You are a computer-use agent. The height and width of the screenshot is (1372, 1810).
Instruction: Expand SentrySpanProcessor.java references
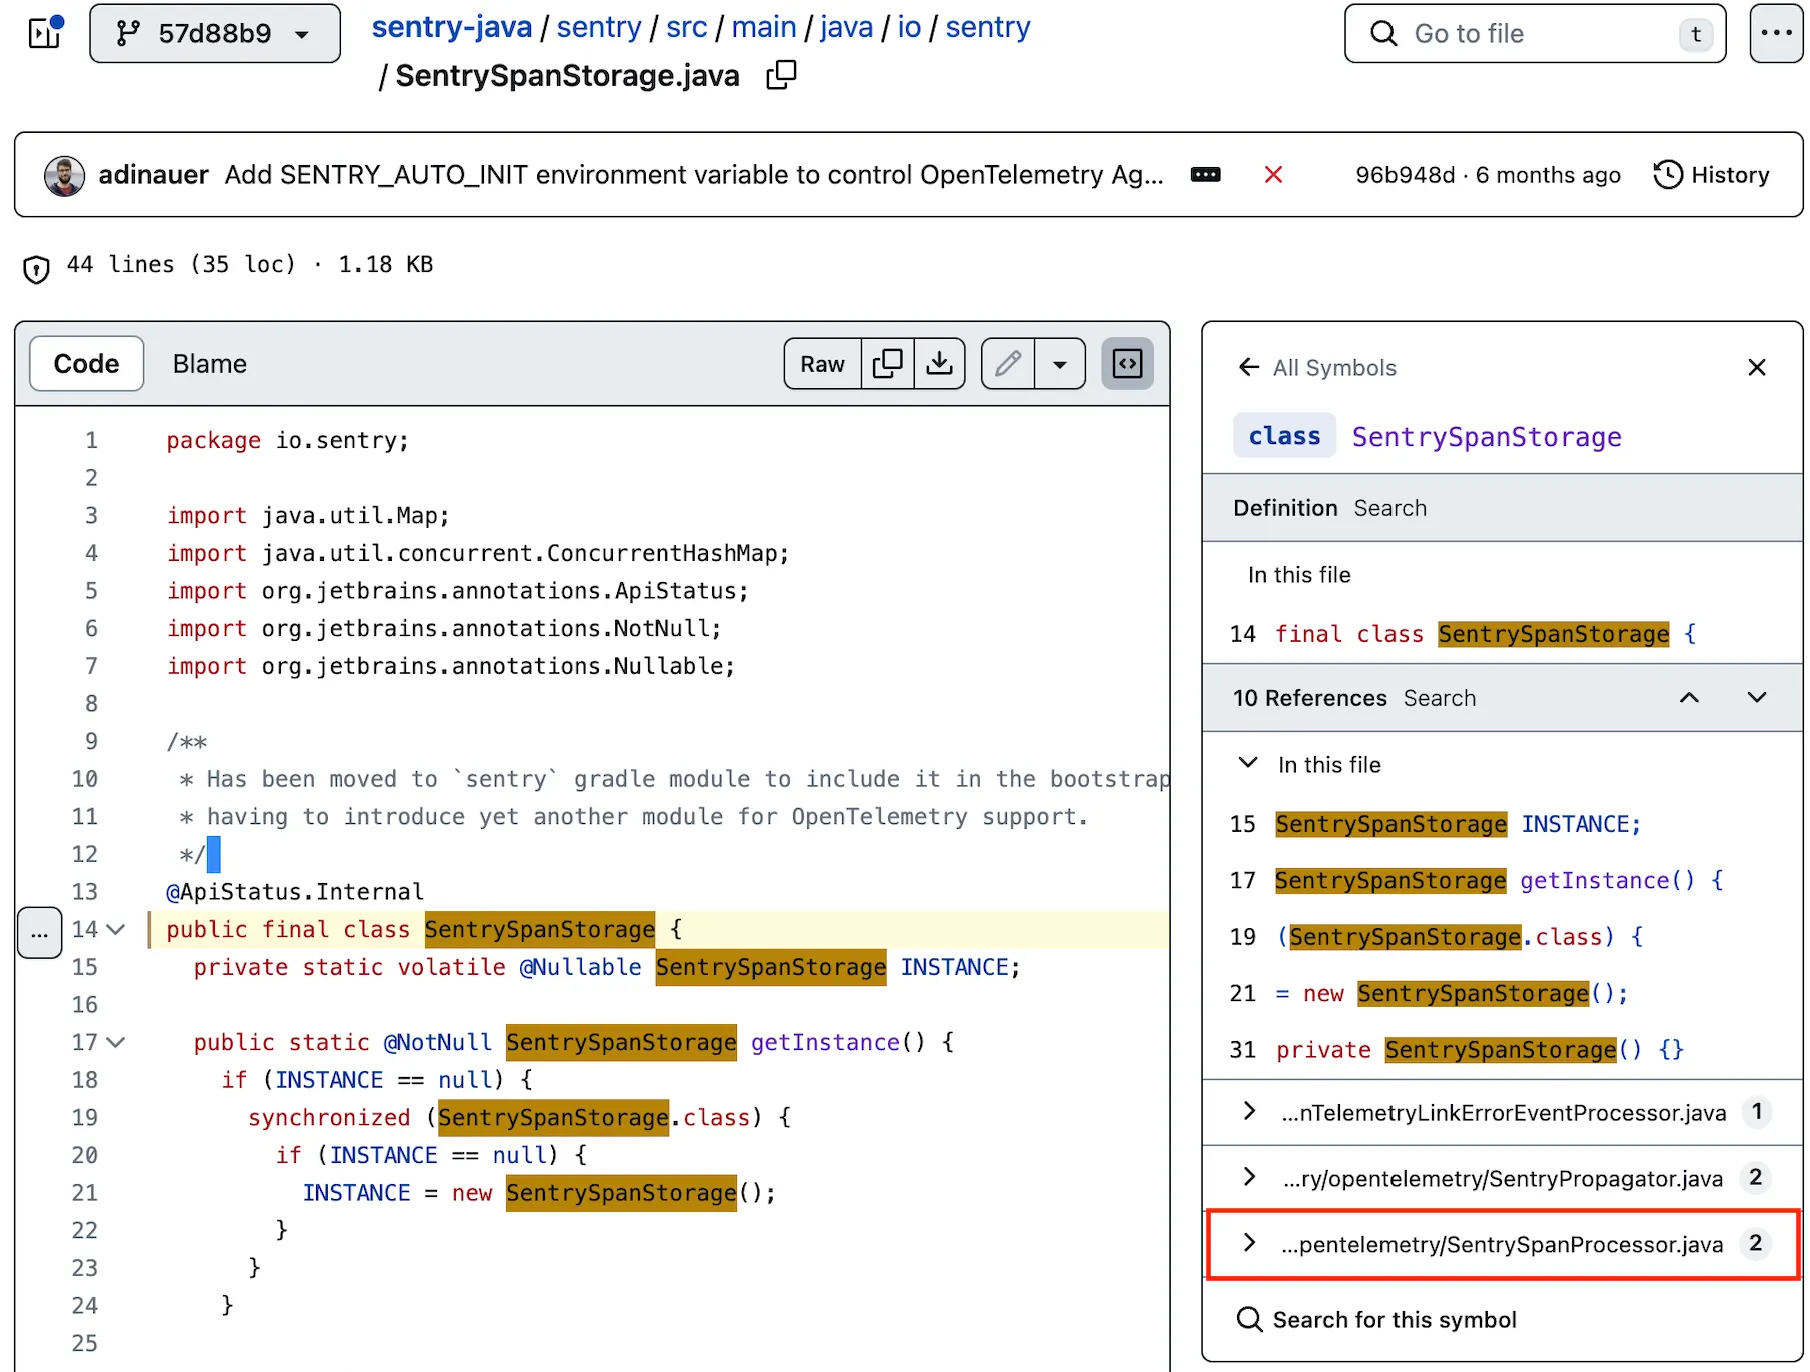(1249, 1243)
